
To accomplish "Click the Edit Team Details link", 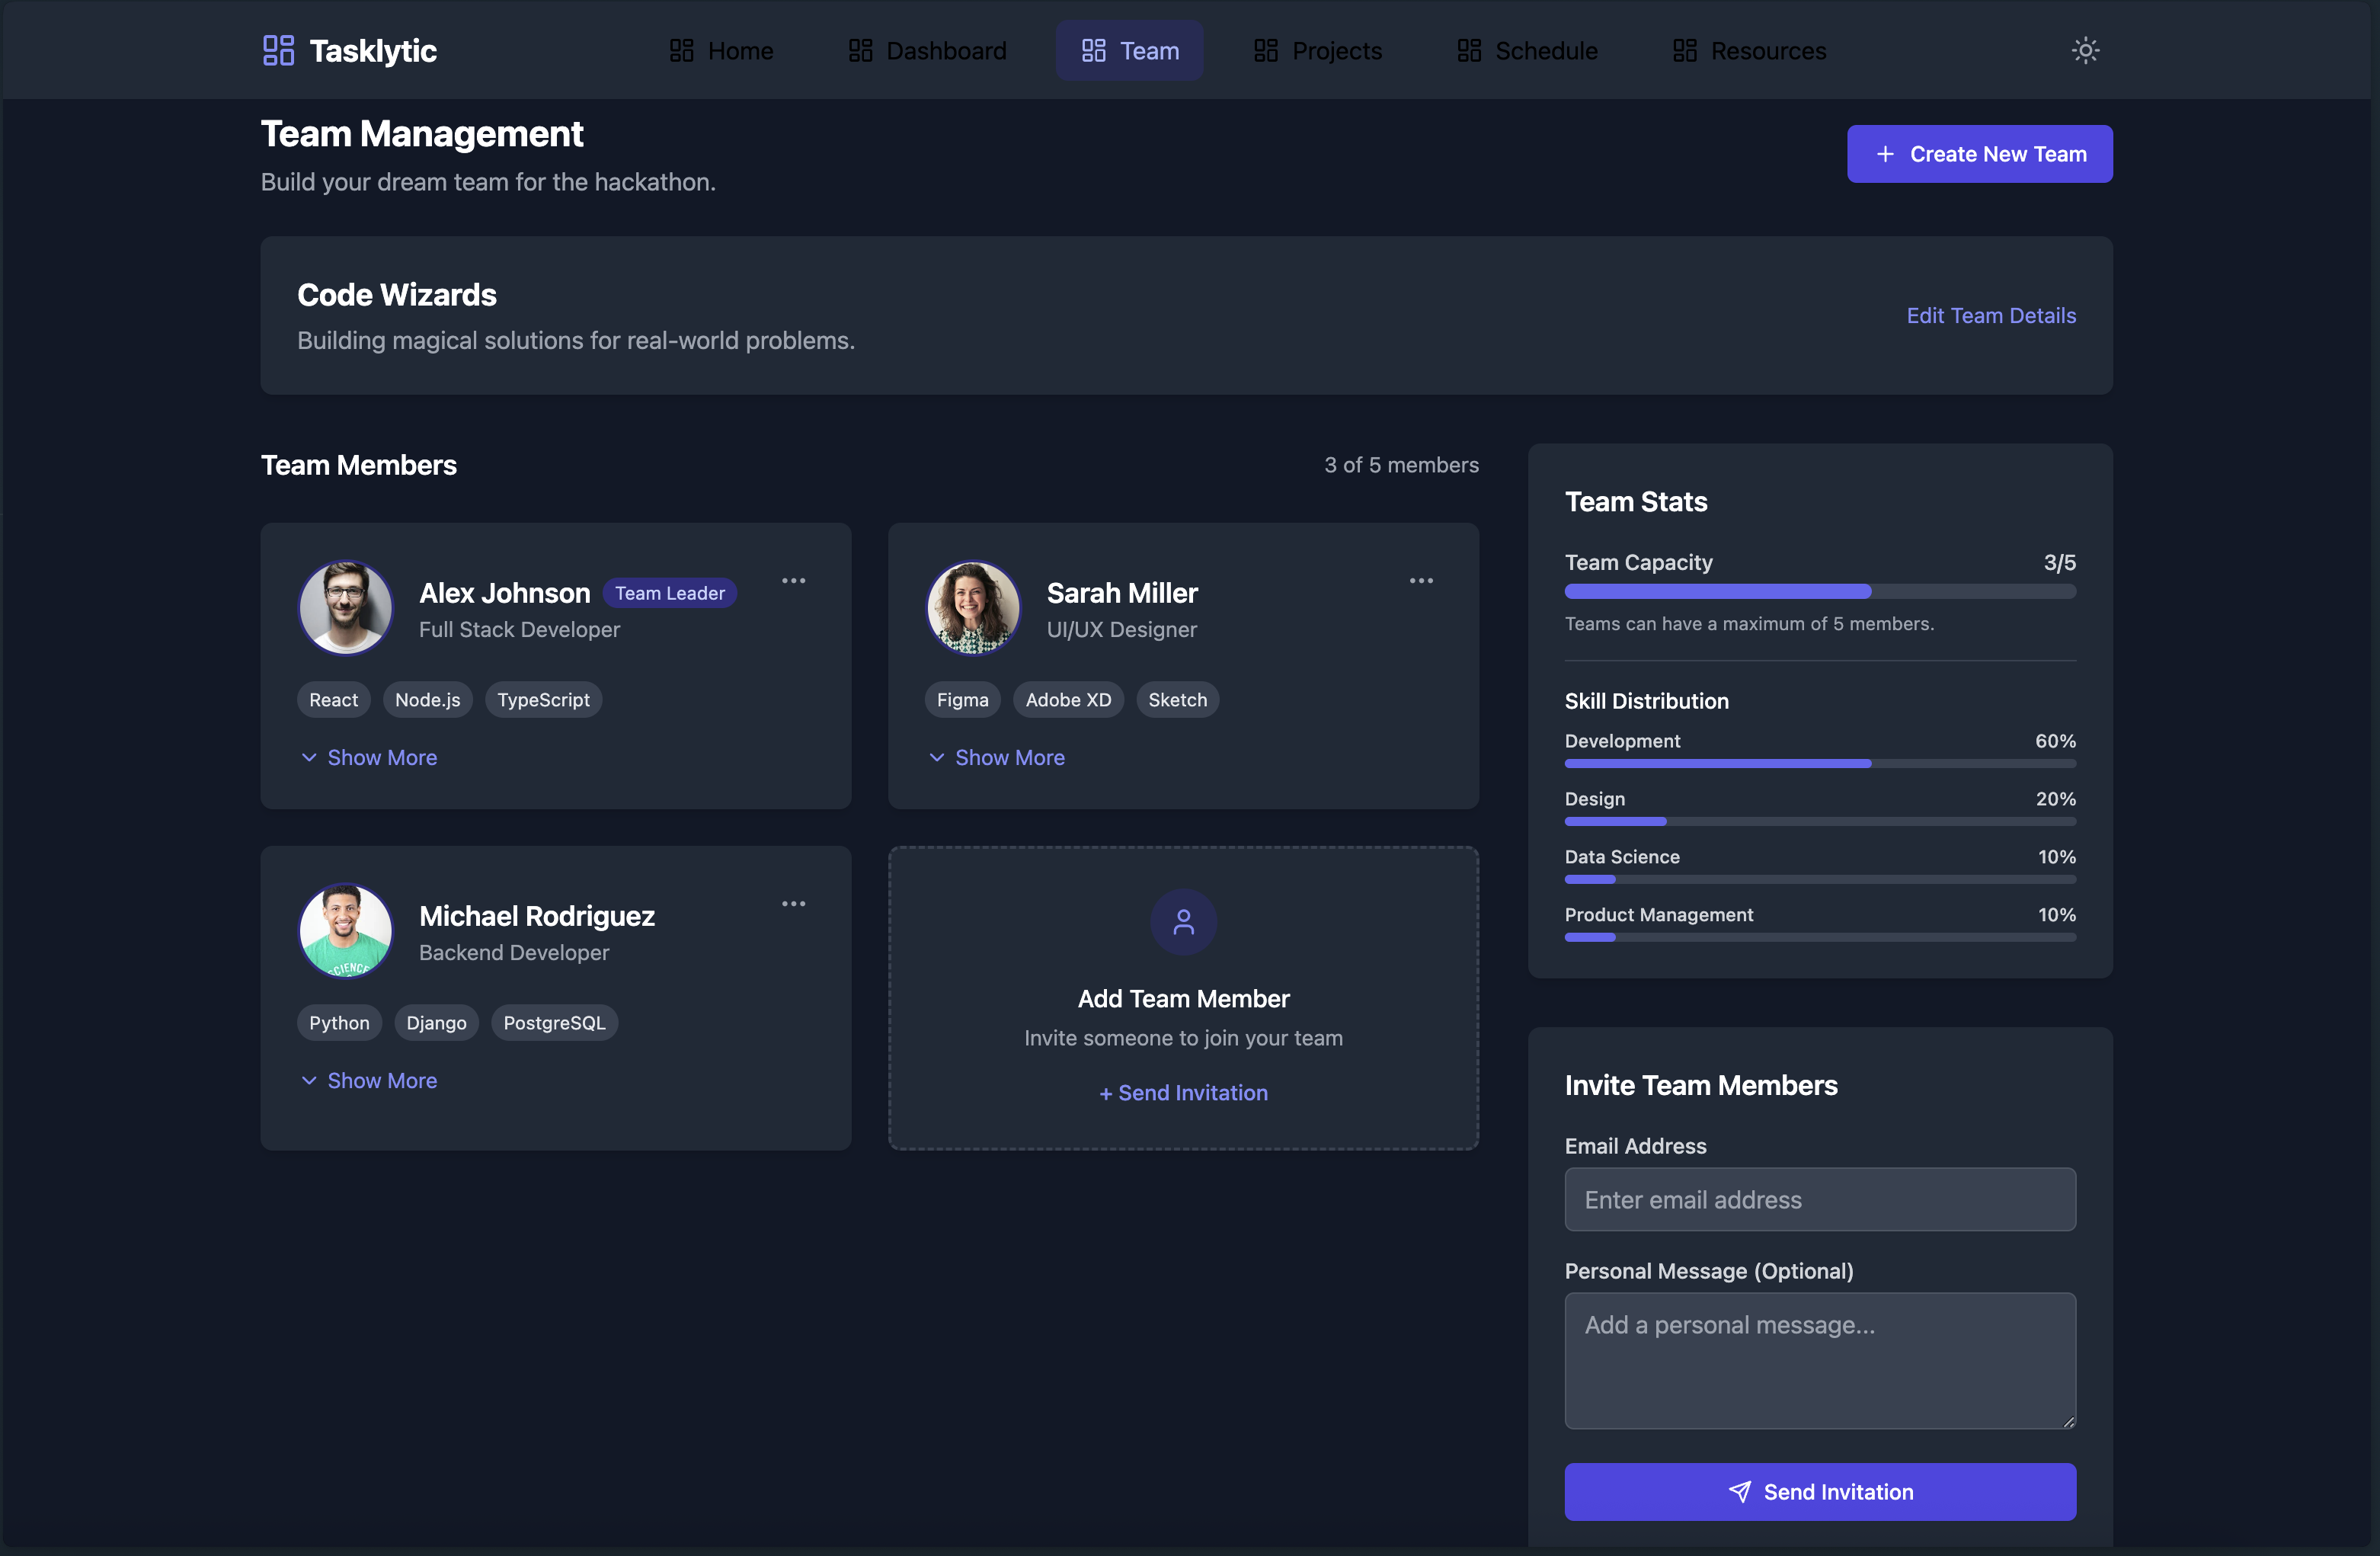I will pos(1990,316).
